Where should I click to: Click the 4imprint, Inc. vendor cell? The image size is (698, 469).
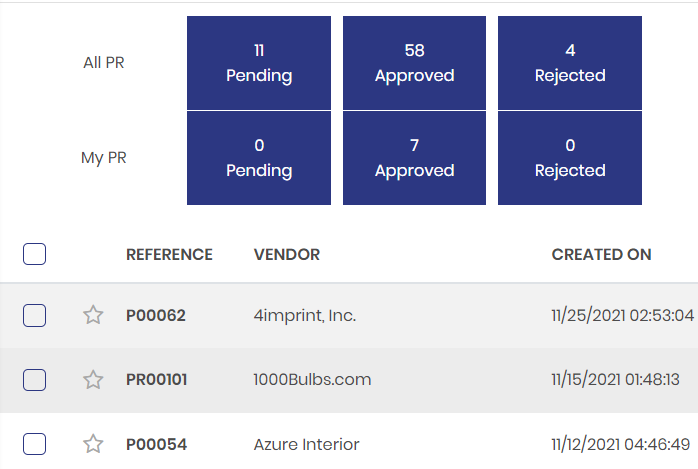click(305, 316)
